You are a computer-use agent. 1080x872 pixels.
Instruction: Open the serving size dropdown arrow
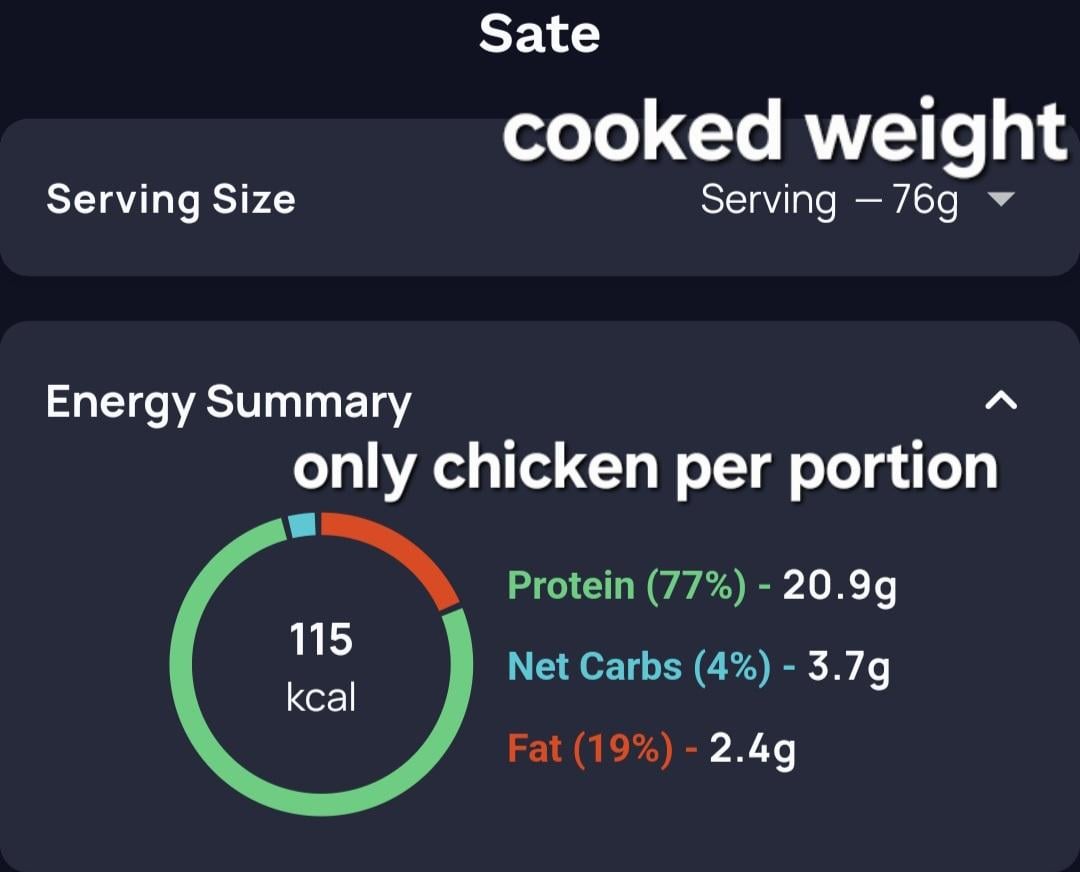pyautogui.click(x=1000, y=200)
